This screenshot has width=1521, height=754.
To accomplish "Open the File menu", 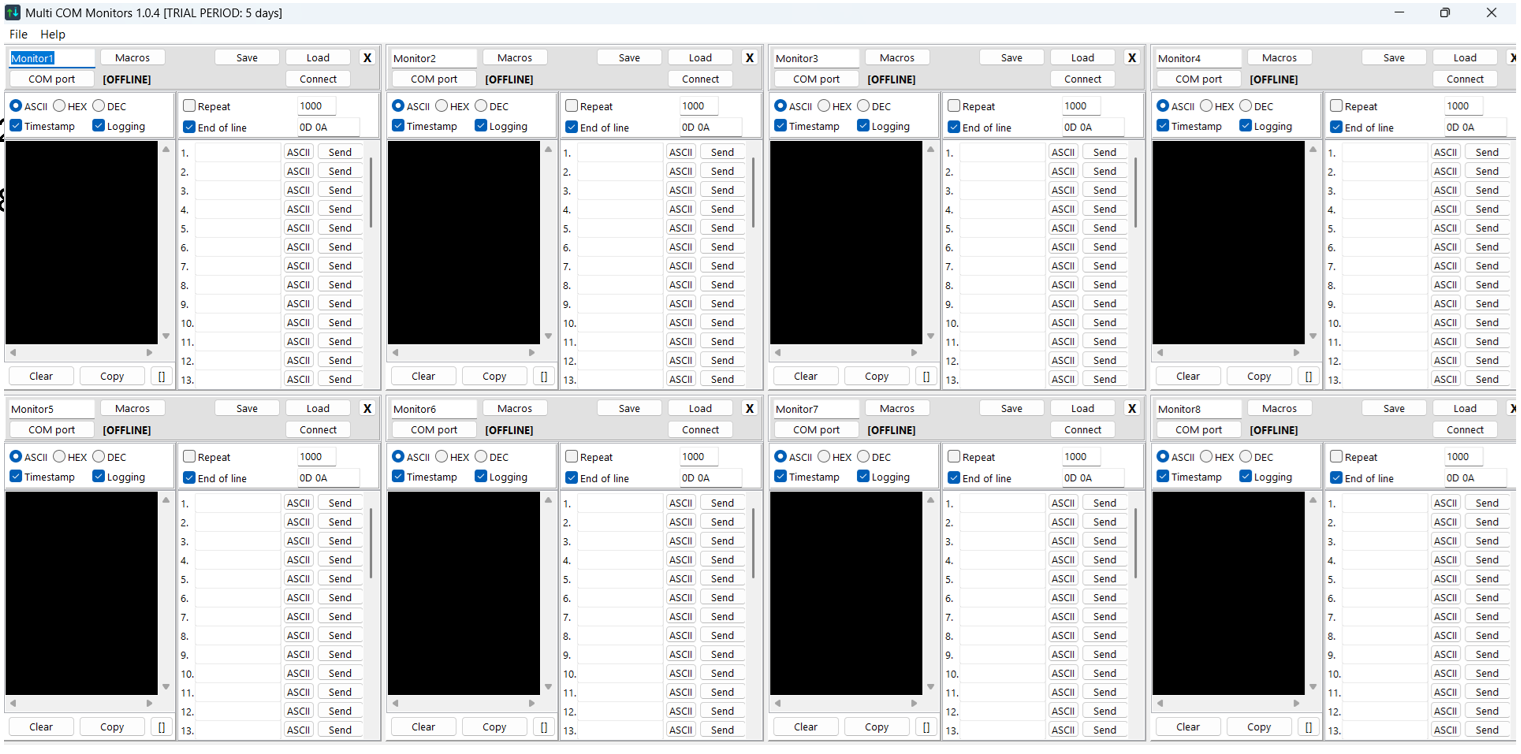I will [x=18, y=33].
